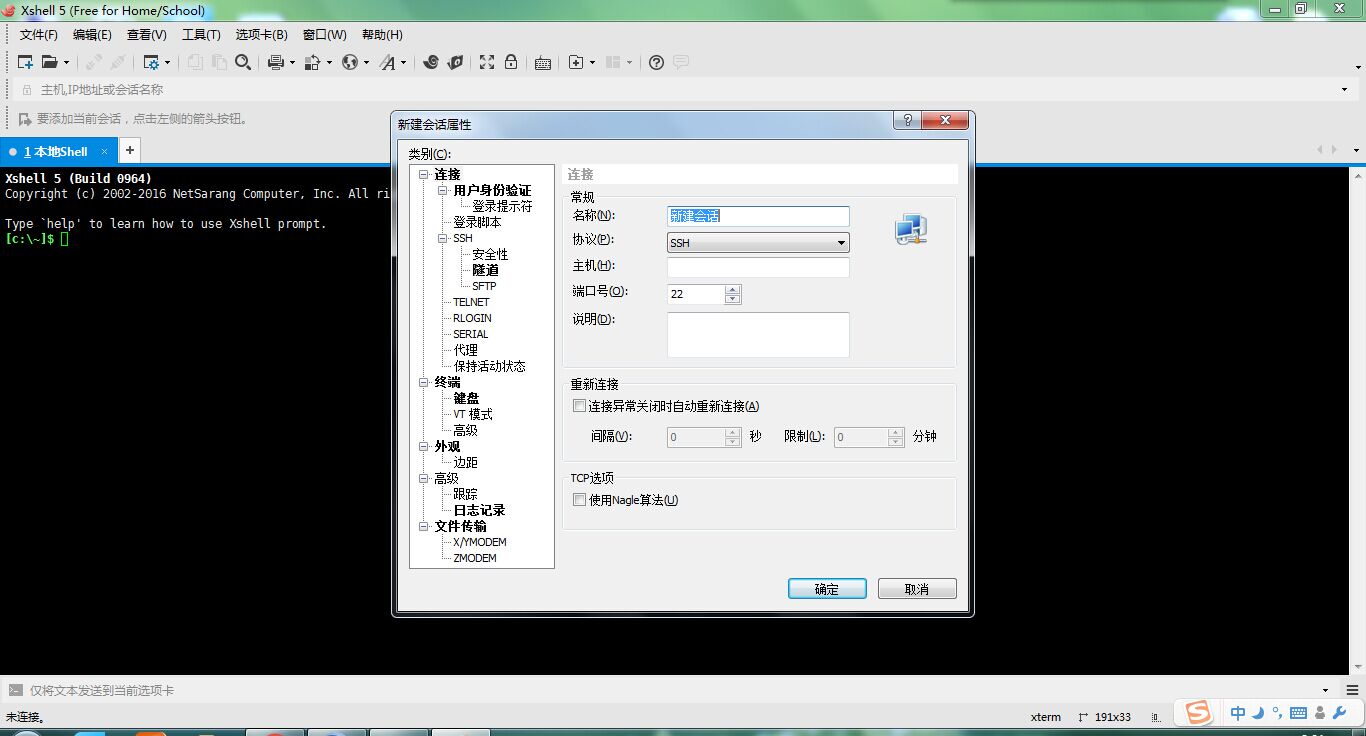Select SFTP in the category tree

pyautogui.click(x=484, y=286)
